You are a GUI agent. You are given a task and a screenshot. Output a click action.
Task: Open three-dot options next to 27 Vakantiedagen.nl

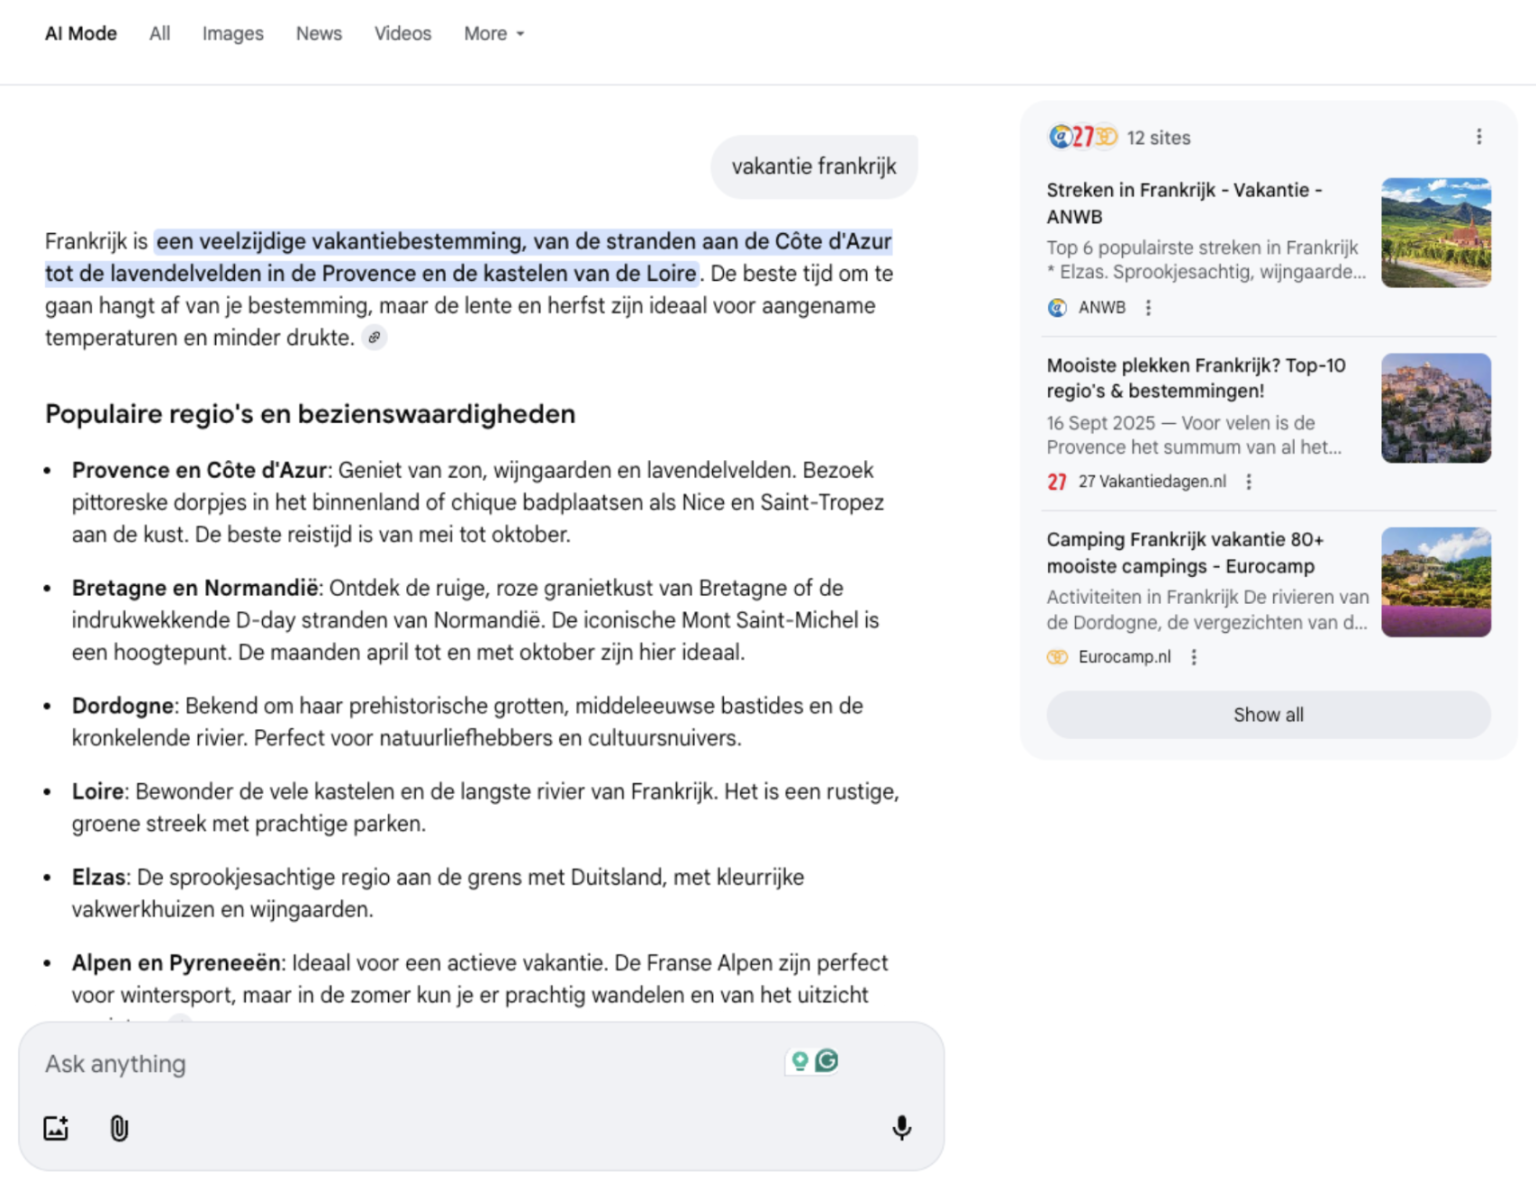pos(1248,482)
